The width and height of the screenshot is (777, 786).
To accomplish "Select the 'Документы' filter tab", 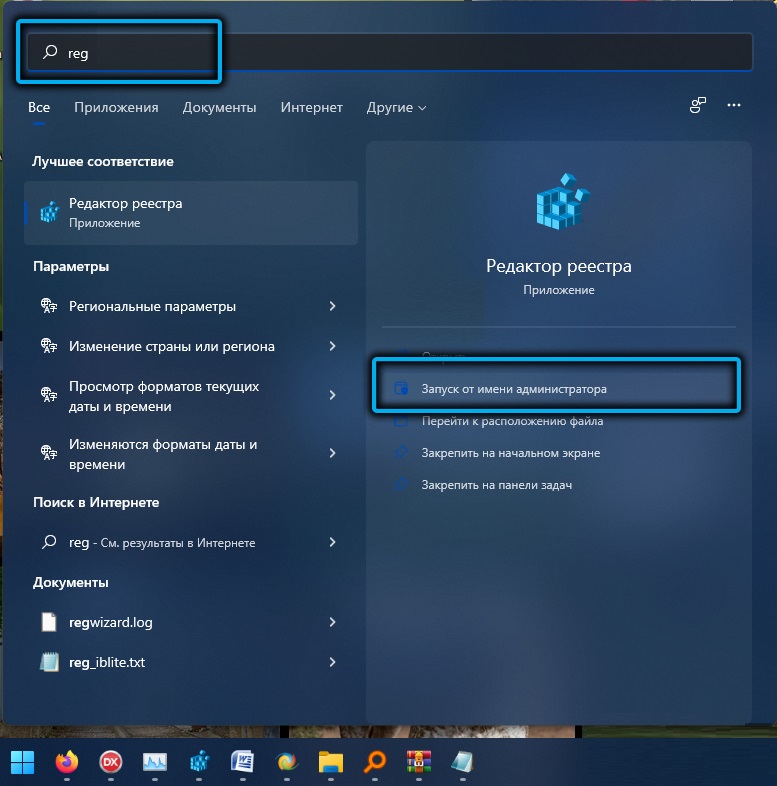I will pyautogui.click(x=219, y=107).
